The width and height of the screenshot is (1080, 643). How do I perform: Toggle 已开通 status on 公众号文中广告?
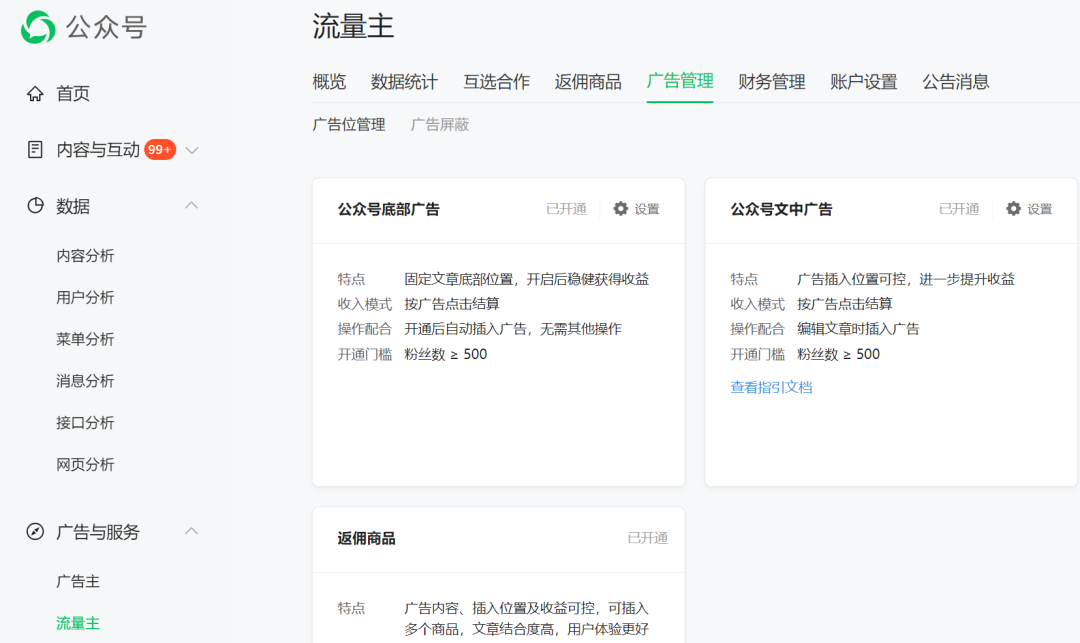pyautogui.click(x=959, y=209)
